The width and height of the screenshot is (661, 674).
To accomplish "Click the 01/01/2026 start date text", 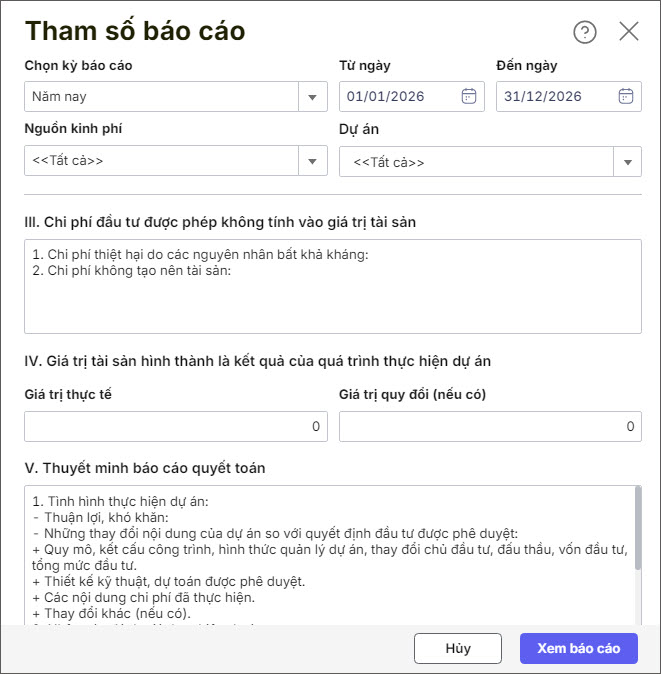I will [385, 97].
